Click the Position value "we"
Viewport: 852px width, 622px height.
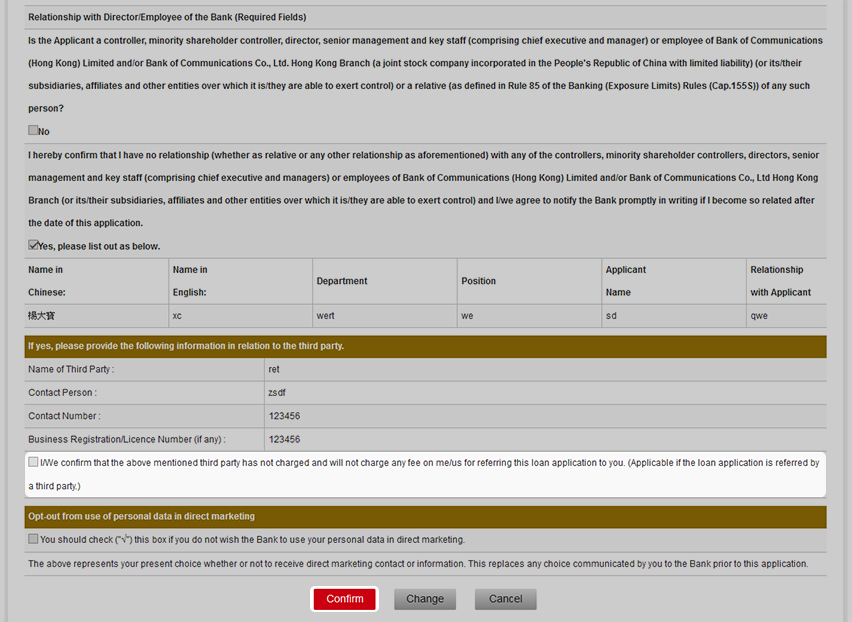467,316
